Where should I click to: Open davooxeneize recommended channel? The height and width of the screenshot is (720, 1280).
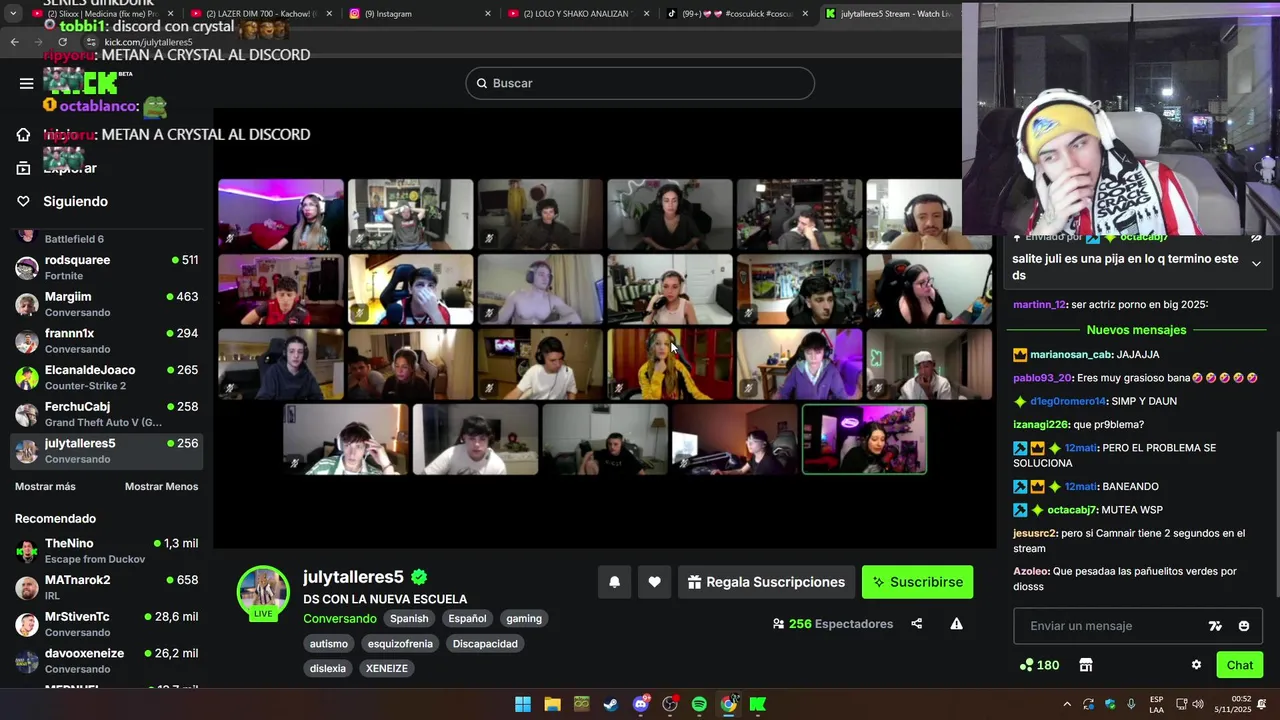[106, 661]
